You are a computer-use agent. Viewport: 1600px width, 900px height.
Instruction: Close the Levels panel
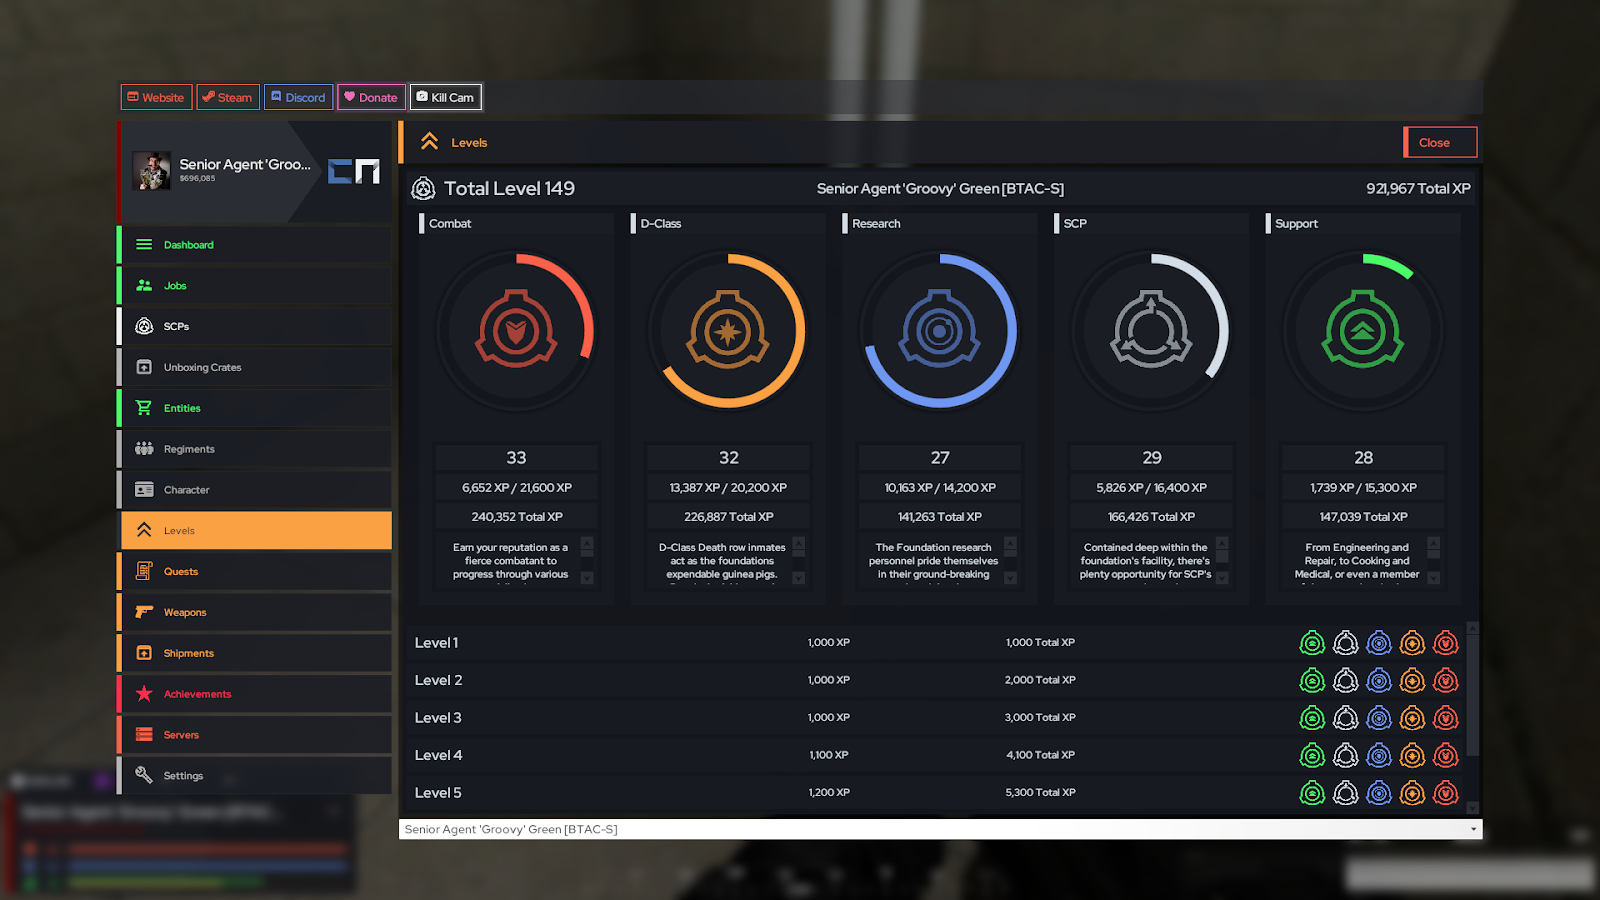[1440, 142]
